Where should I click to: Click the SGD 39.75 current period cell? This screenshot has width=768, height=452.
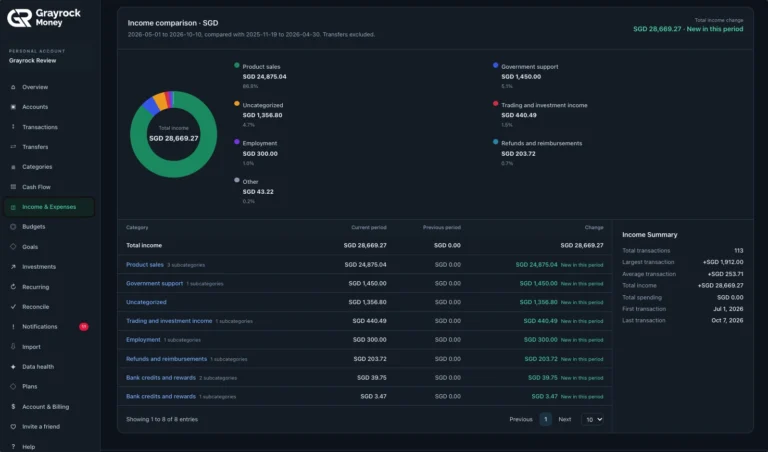[372, 378]
